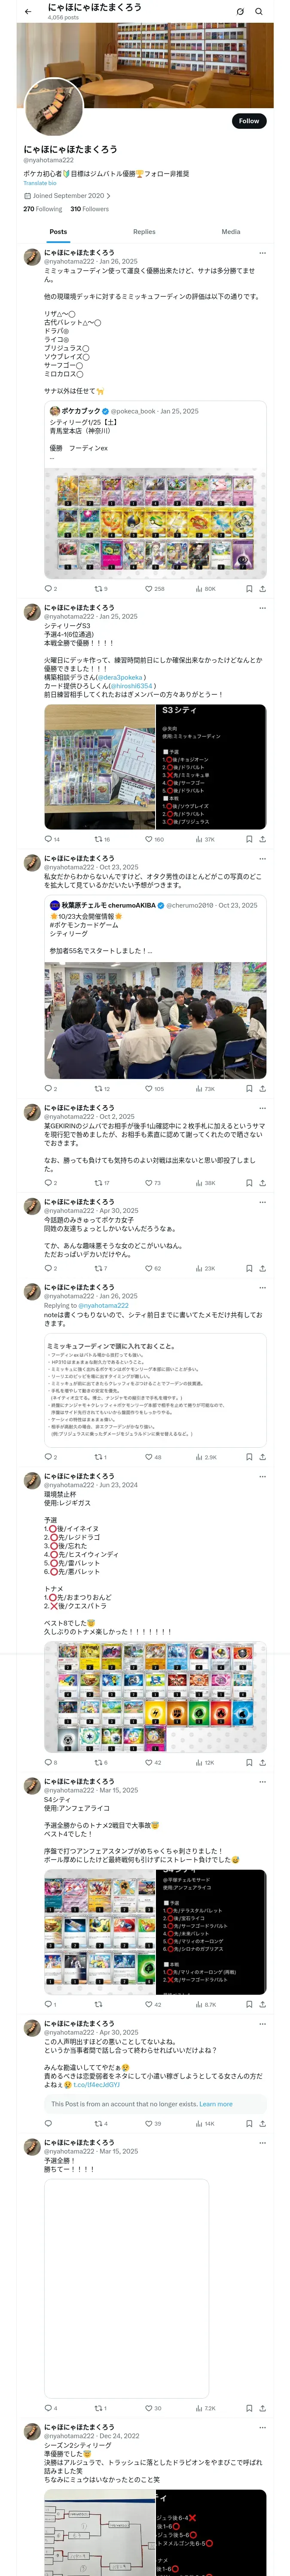Screen dimensions: 290x2576
Task: Open search from the profile header
Action: pos(258,12)
